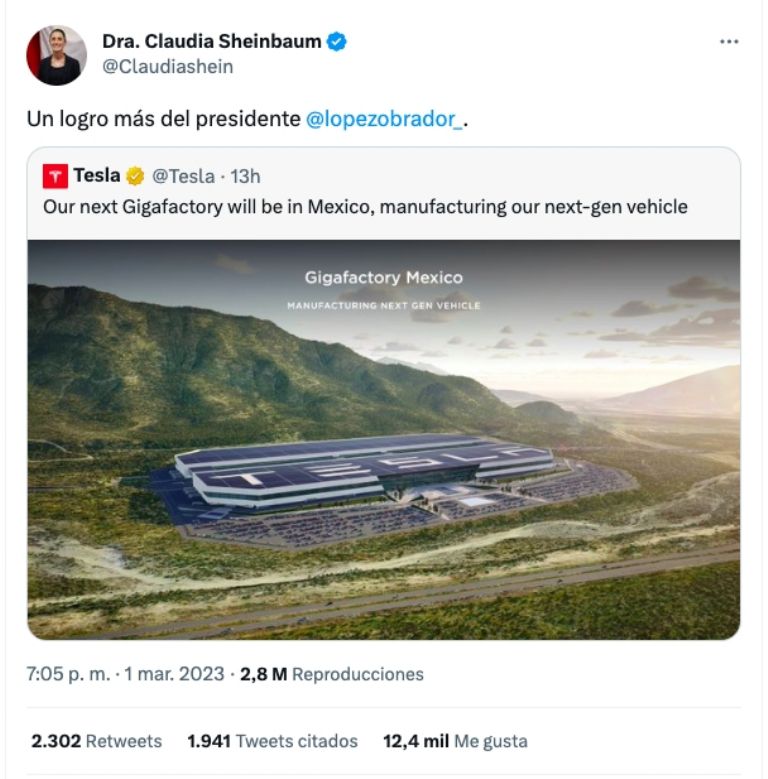Viewport: 768px width, 779px height.
Task: Click Tesla's gold verified badge
Action: 136,176
